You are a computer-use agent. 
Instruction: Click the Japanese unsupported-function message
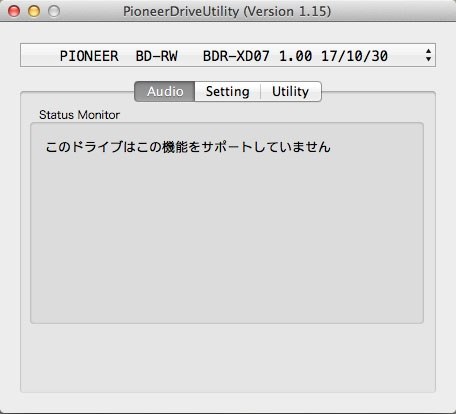coord(188,147)
